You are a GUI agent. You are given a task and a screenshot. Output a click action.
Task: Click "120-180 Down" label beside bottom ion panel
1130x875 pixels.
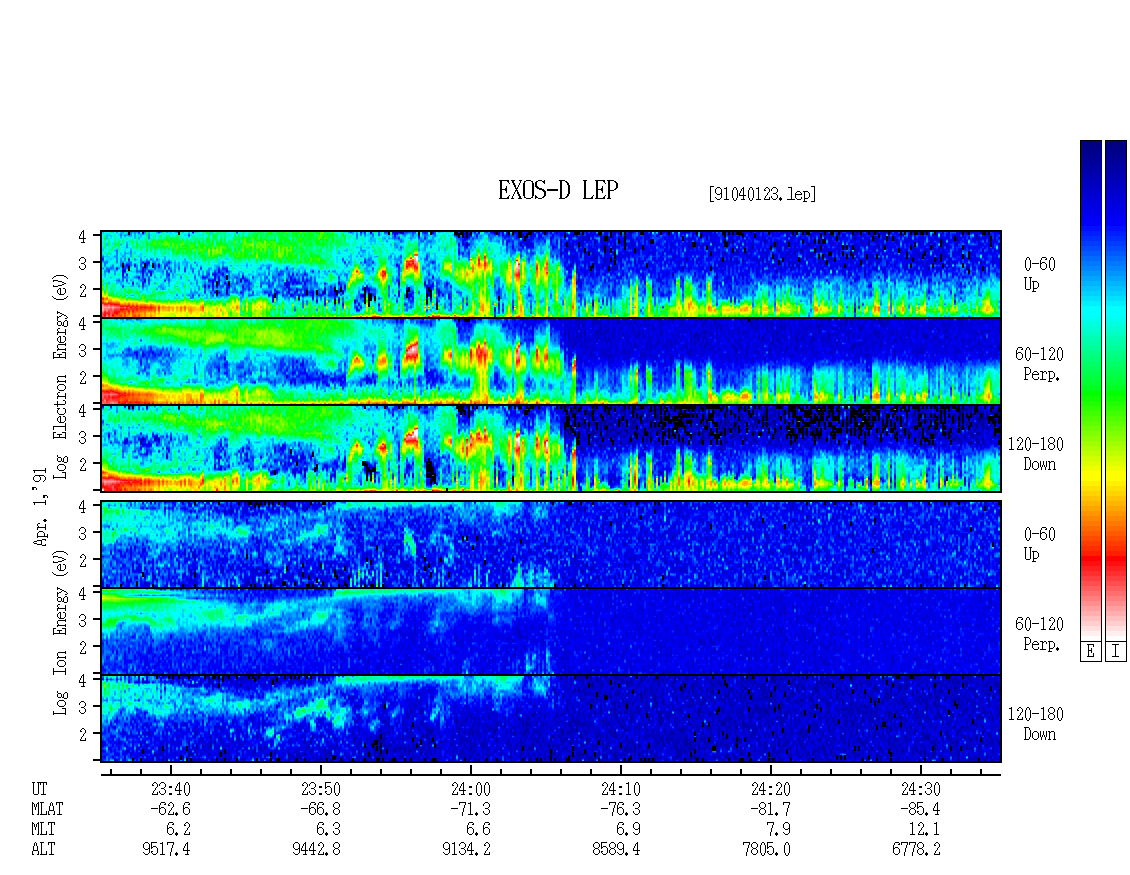(1036, 724)
